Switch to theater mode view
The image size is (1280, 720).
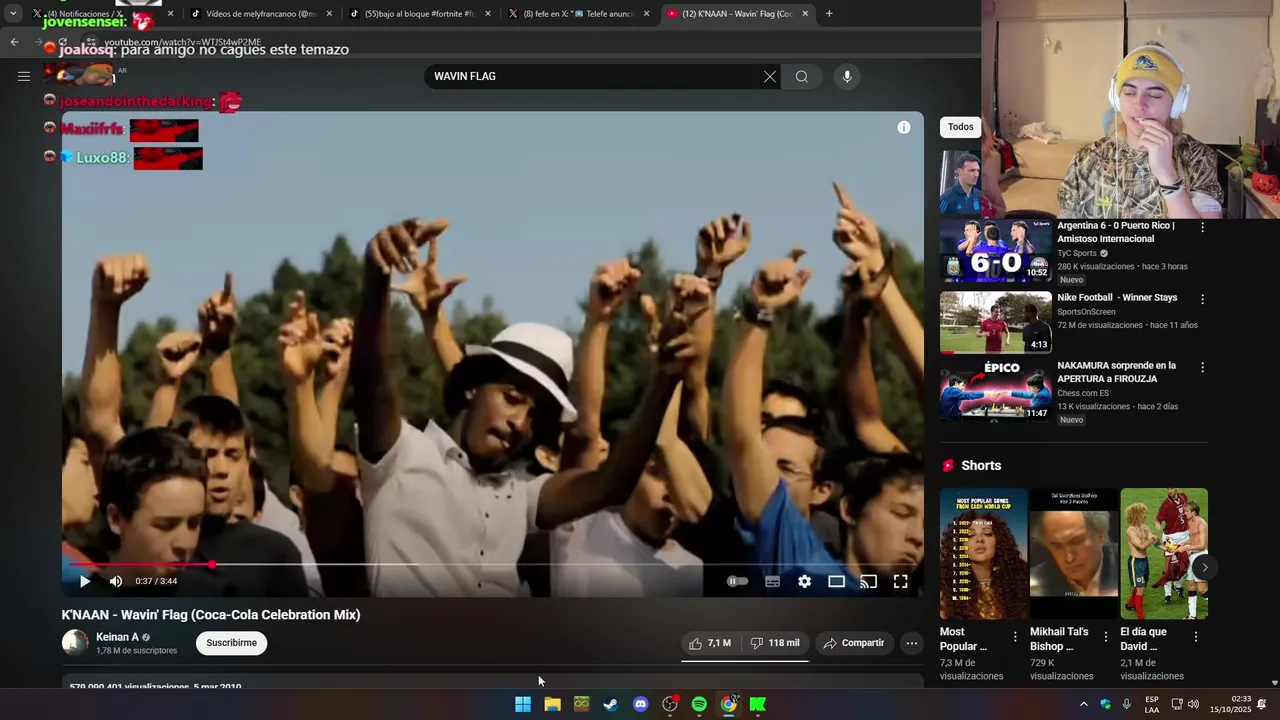(x=836, y=581)
